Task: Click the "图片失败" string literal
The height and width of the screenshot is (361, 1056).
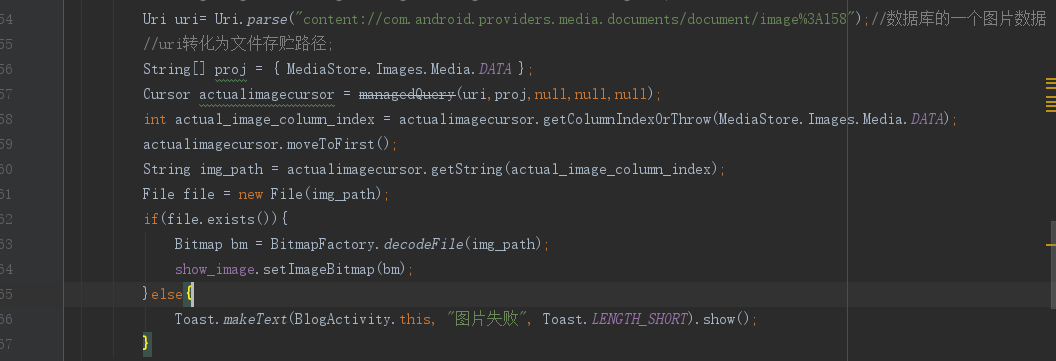Action: tap(486, 319)
